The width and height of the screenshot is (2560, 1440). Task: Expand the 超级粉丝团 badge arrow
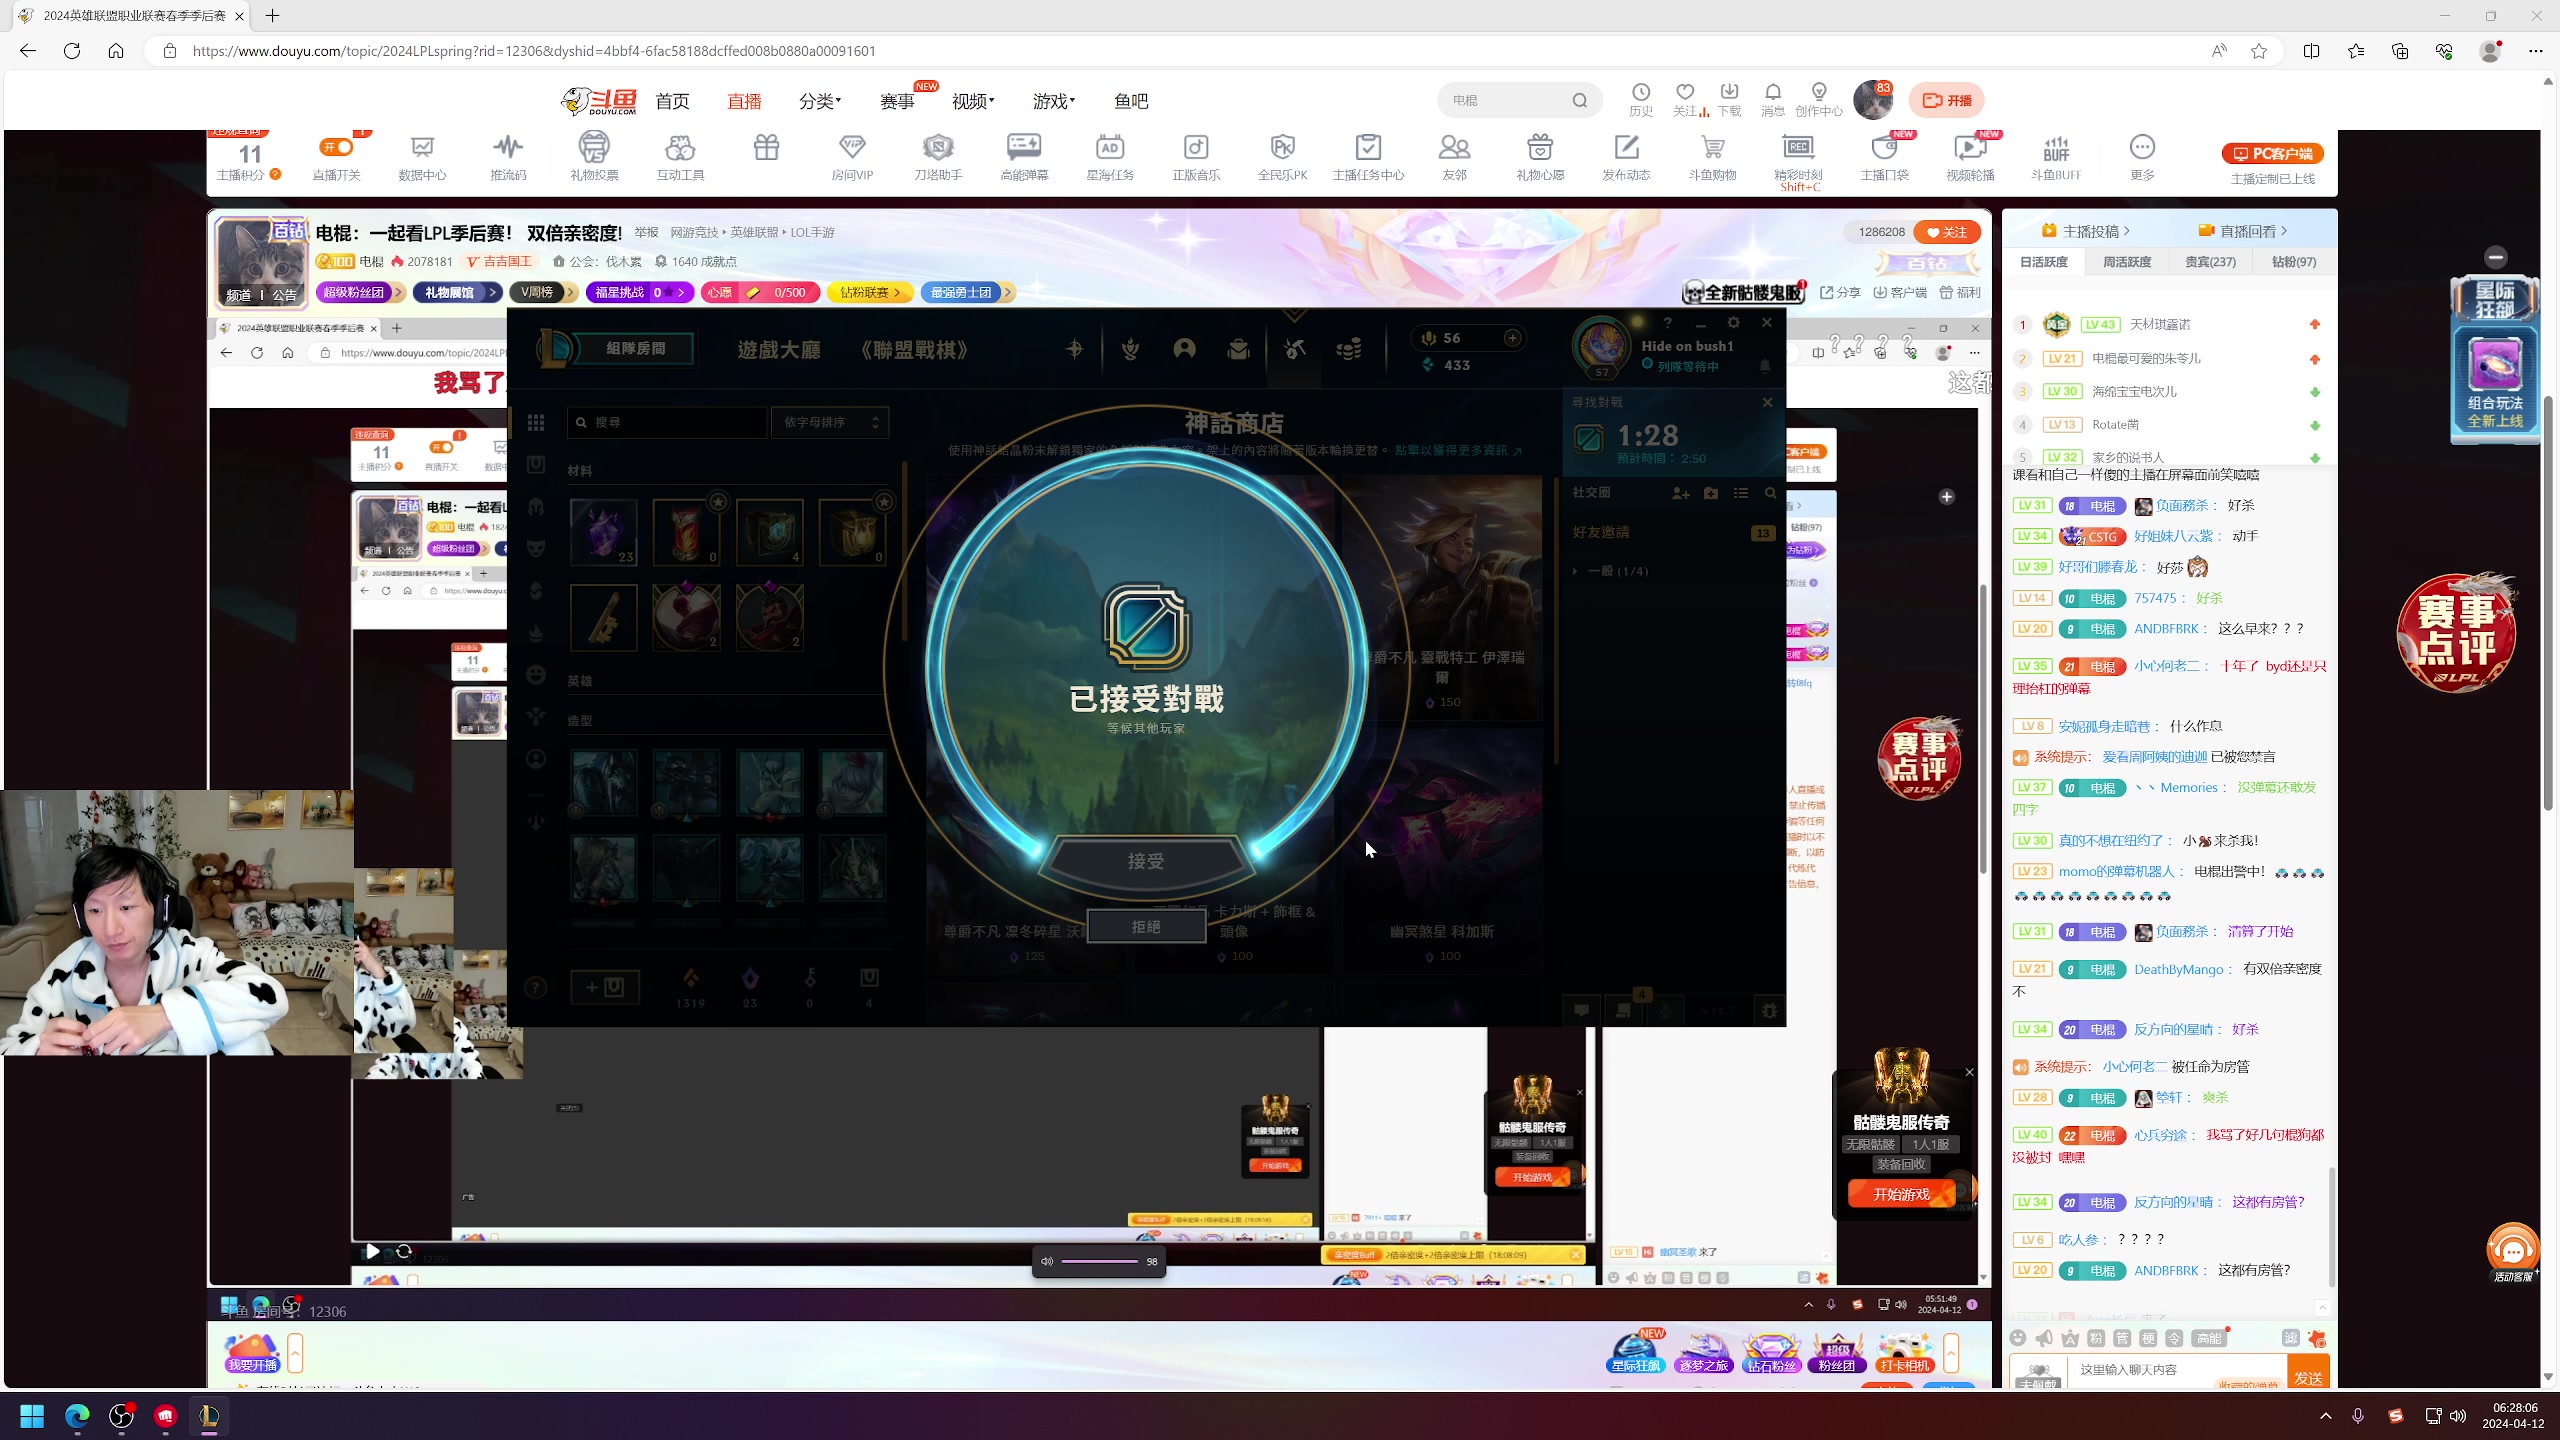pyautogui.click(x=398, y=292)
